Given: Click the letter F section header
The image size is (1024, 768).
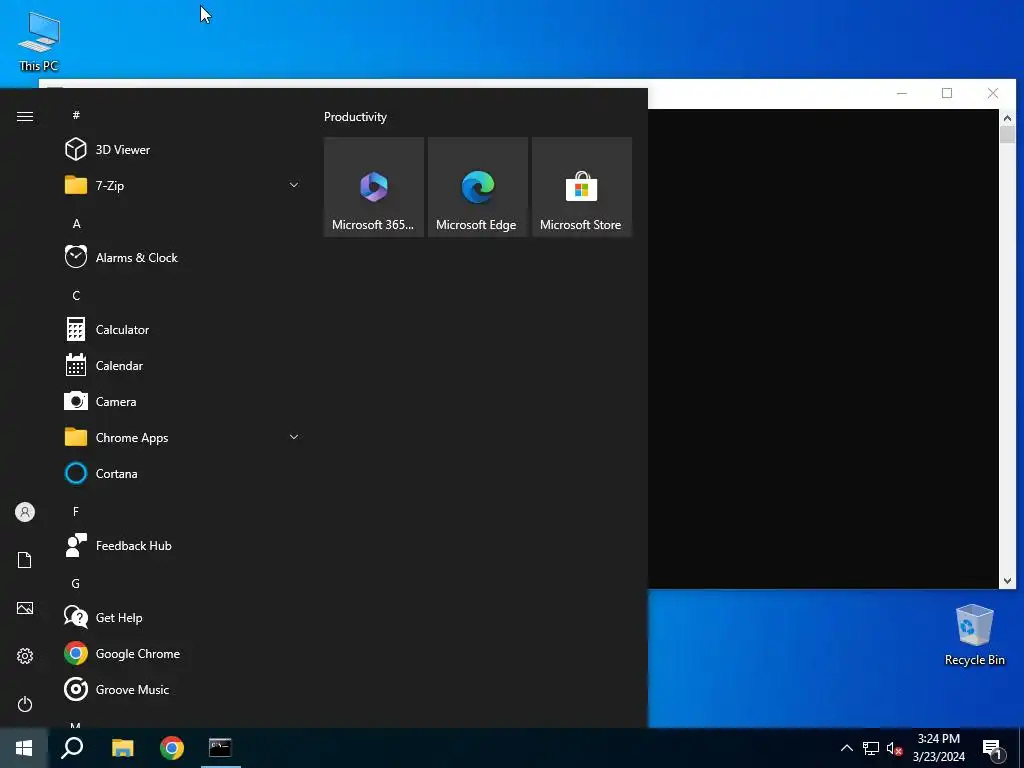Looking at the screenshot, I should point(76,511).
